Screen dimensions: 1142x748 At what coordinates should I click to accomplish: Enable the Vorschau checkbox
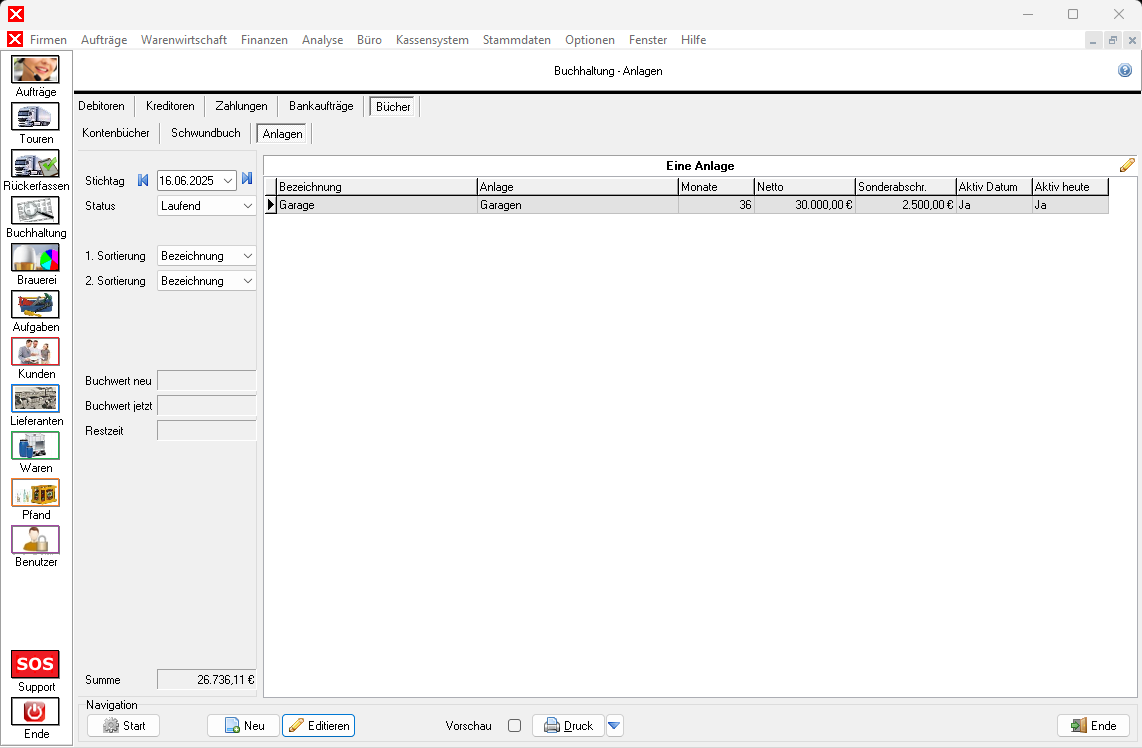(514, 726)
